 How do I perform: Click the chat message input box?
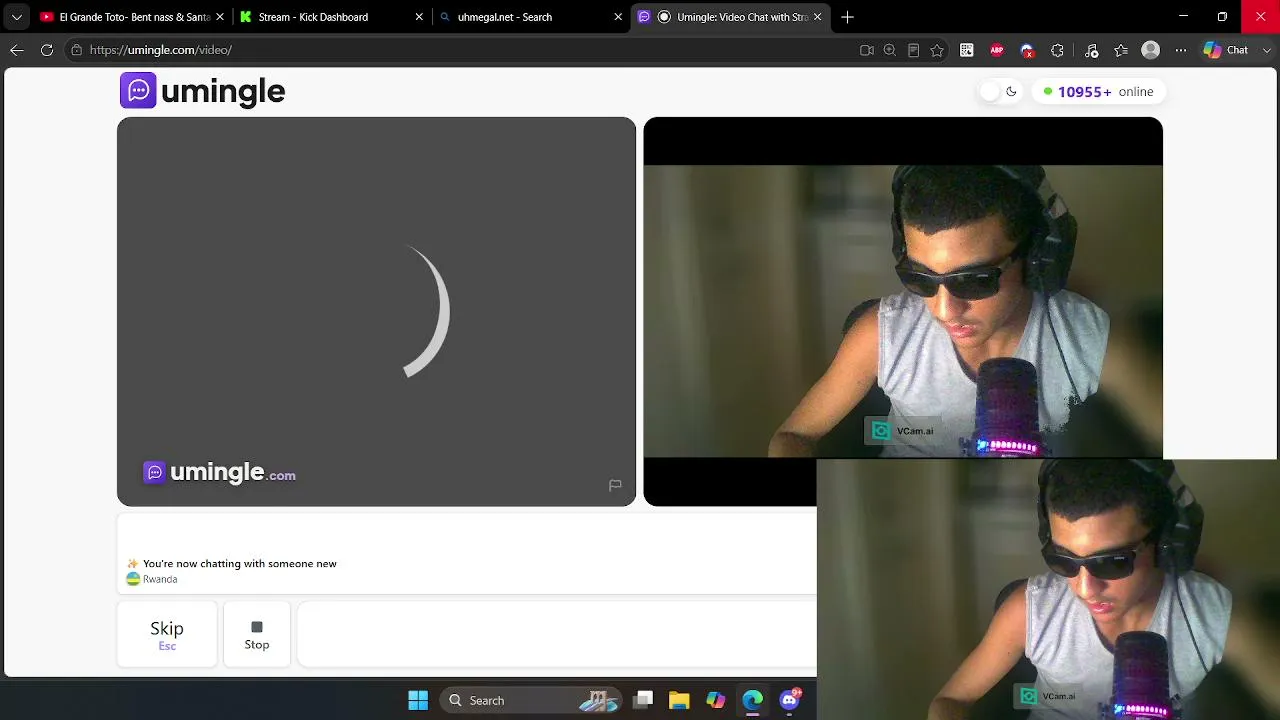tap(557, 635)
